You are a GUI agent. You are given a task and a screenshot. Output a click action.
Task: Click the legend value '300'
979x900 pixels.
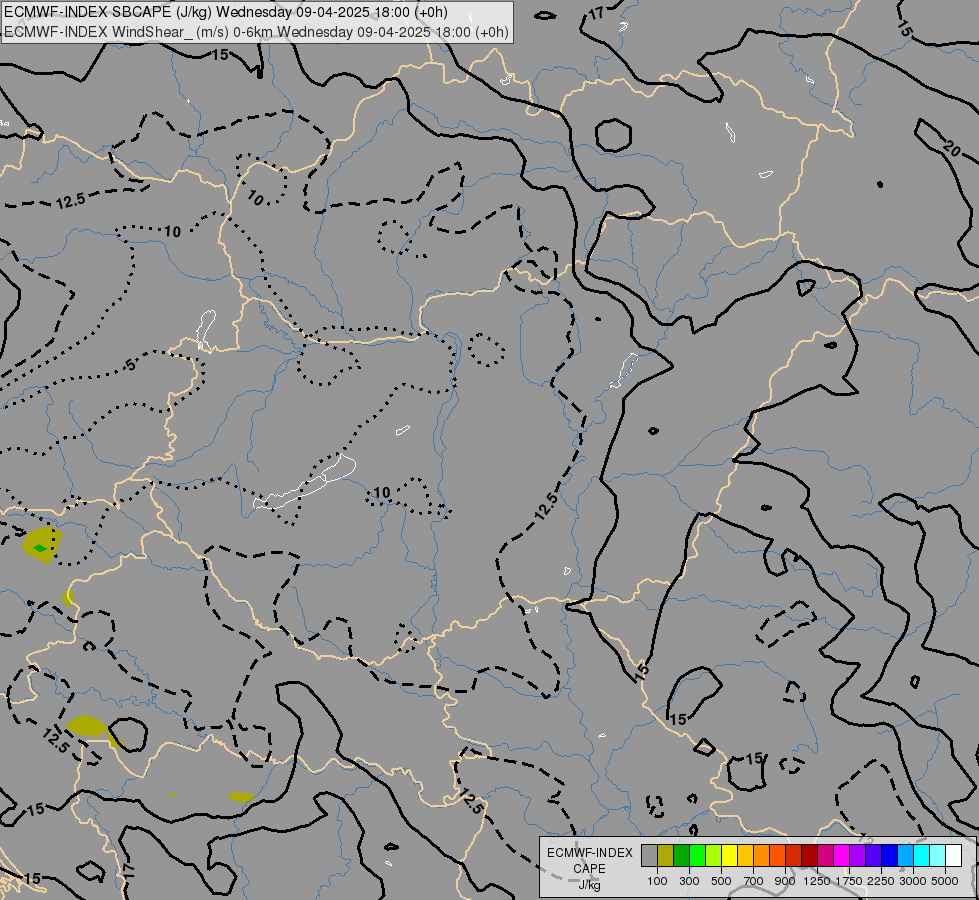[689, 881]
